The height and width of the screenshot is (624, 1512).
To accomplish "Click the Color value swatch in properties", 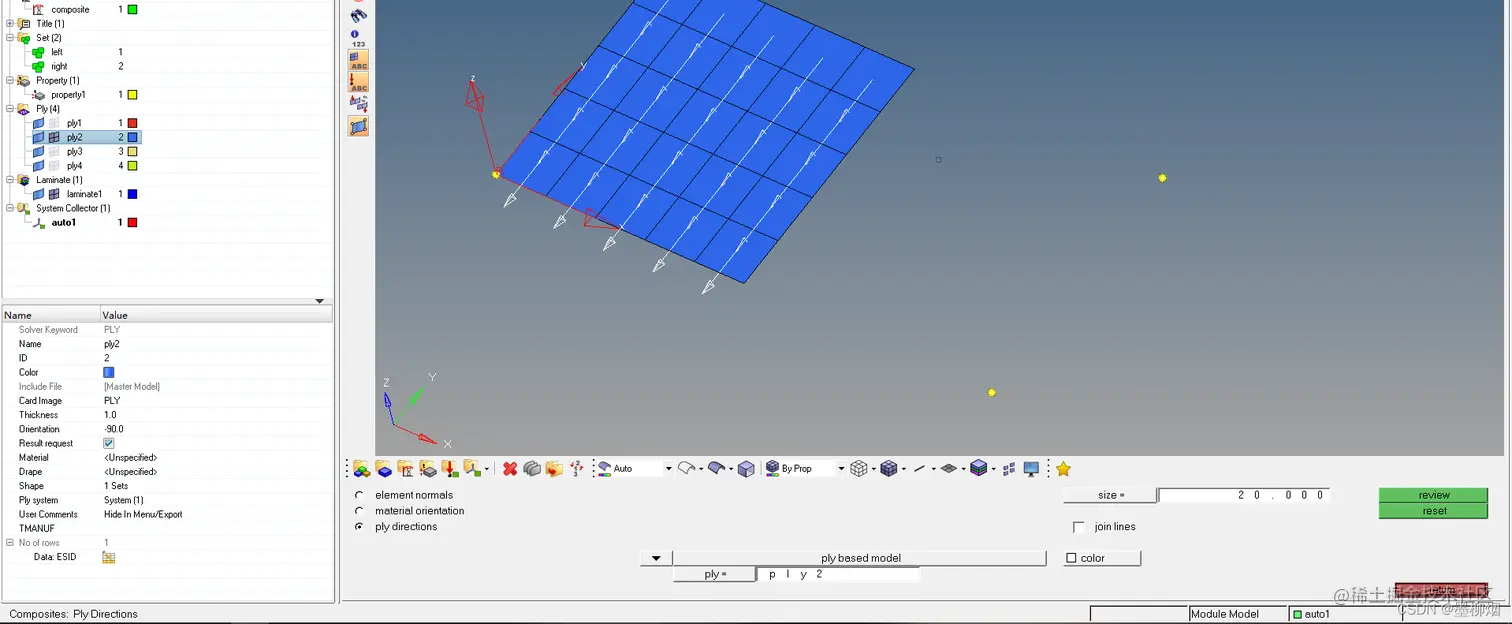I will coord(109,372).
